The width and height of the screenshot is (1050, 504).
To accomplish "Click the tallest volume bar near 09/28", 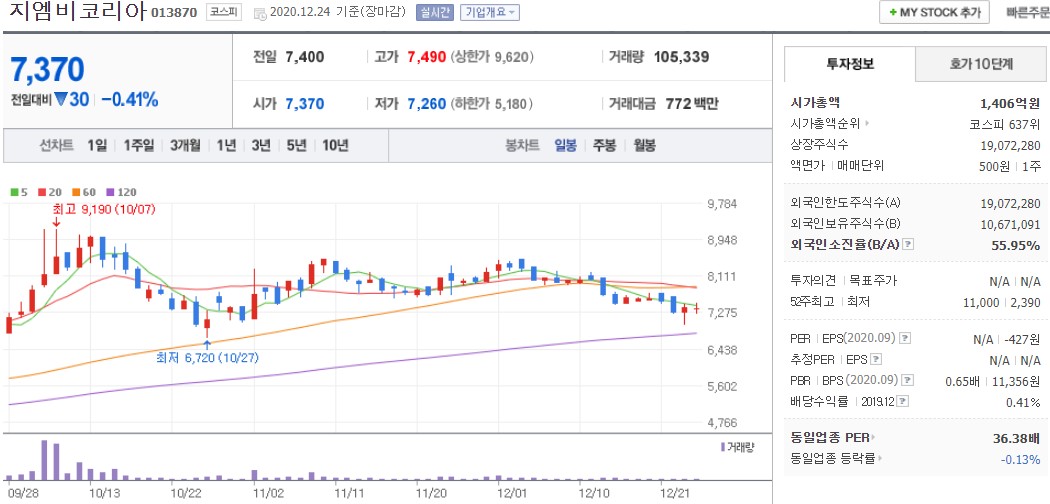I will 44,460.
